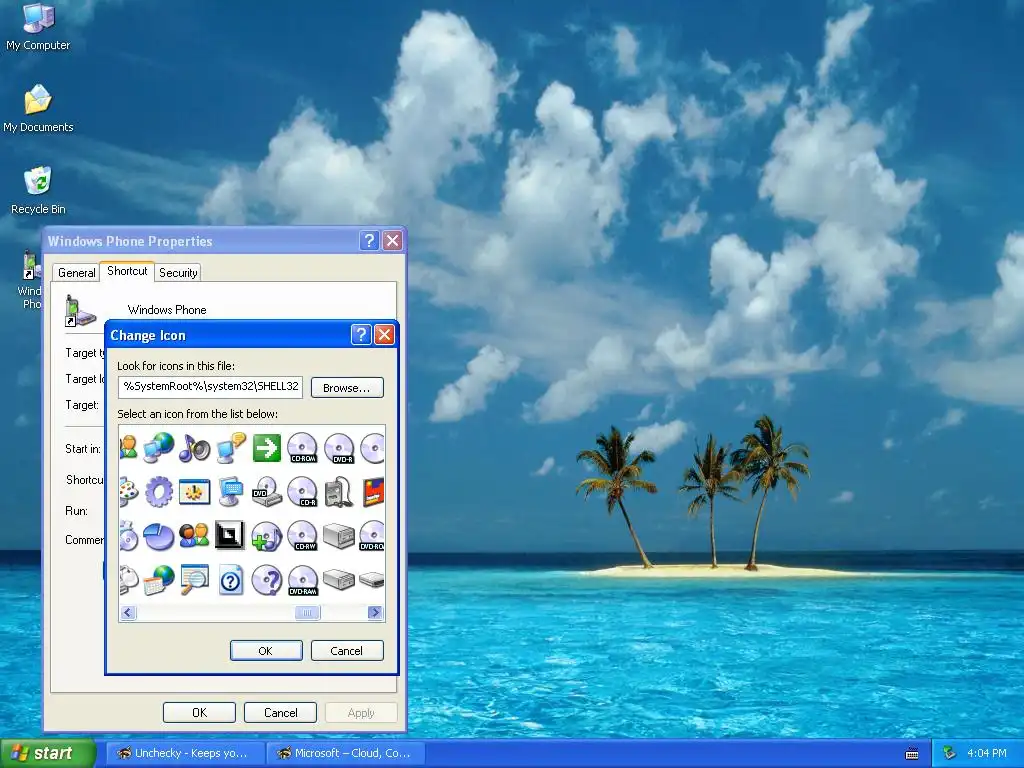Select the disc with question mark icon

[x=266, y=580]
